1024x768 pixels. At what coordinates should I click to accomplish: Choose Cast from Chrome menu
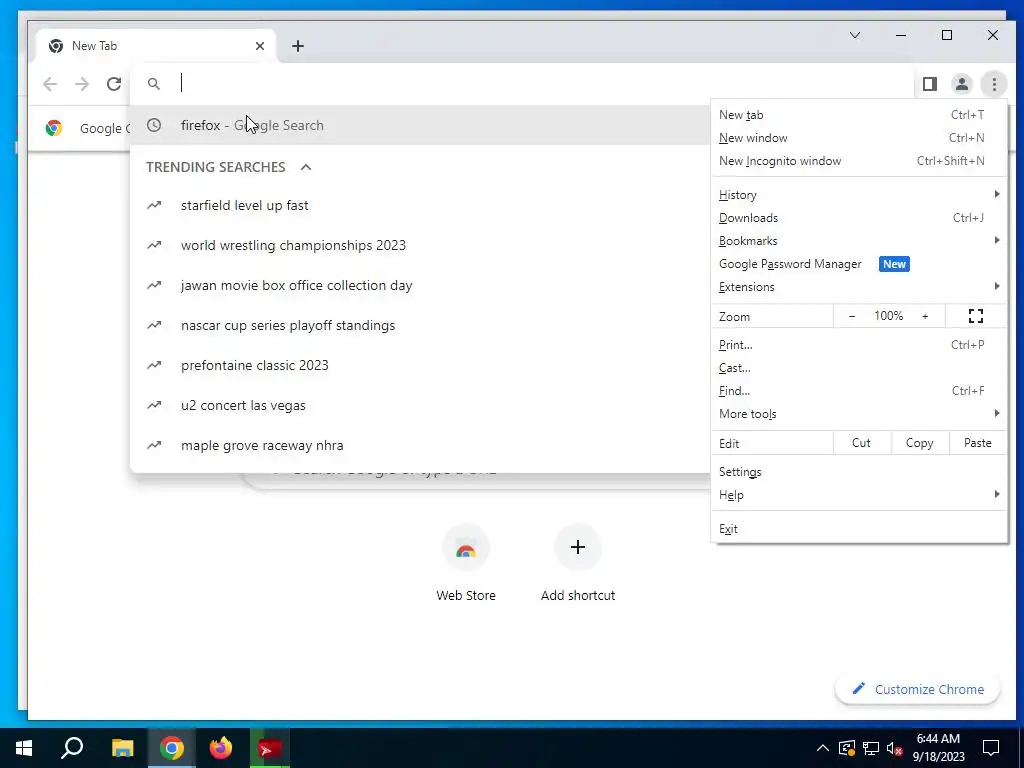coord(859,368)
